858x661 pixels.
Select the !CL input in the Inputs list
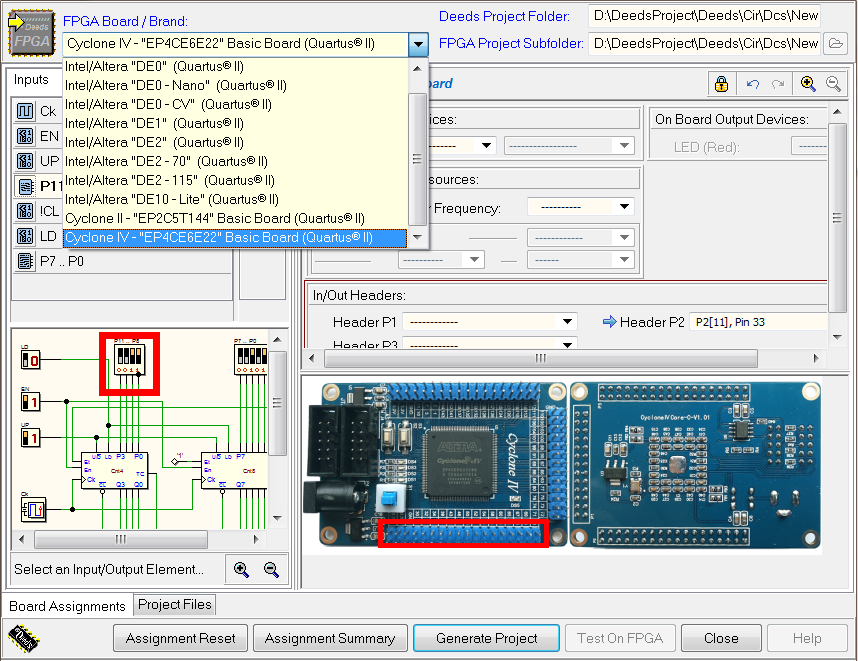(36, 211)
